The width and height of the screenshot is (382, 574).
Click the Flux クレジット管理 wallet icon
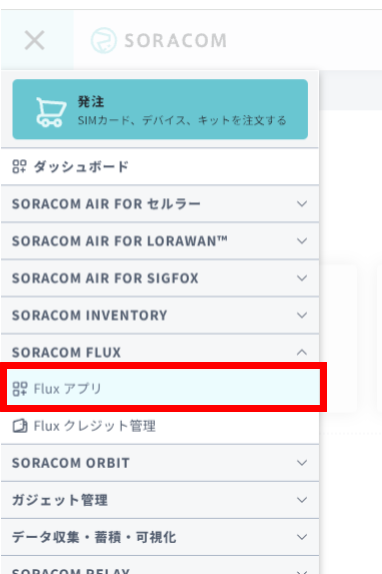click(x=20, y=426)
